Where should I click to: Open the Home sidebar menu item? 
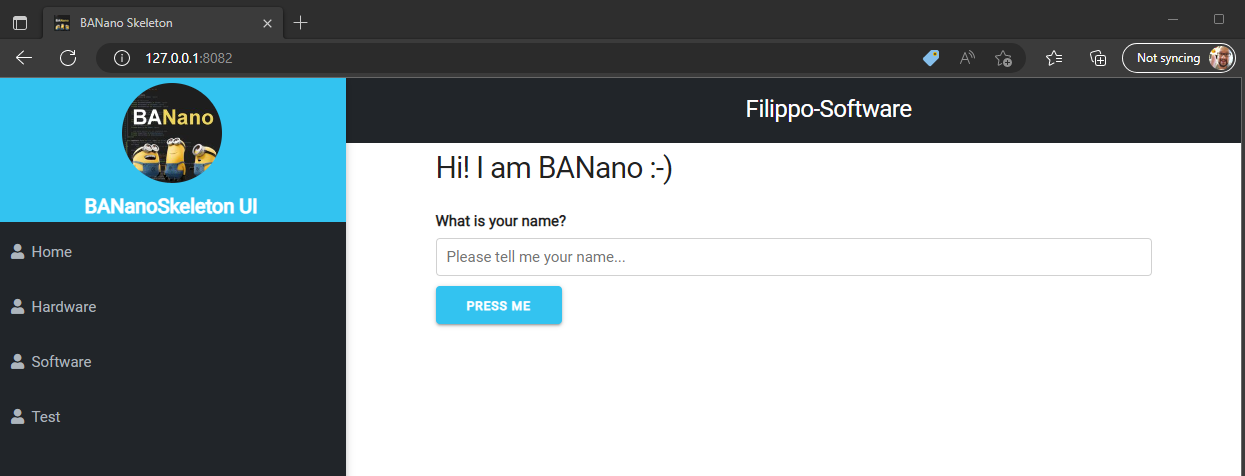[51, 252]
